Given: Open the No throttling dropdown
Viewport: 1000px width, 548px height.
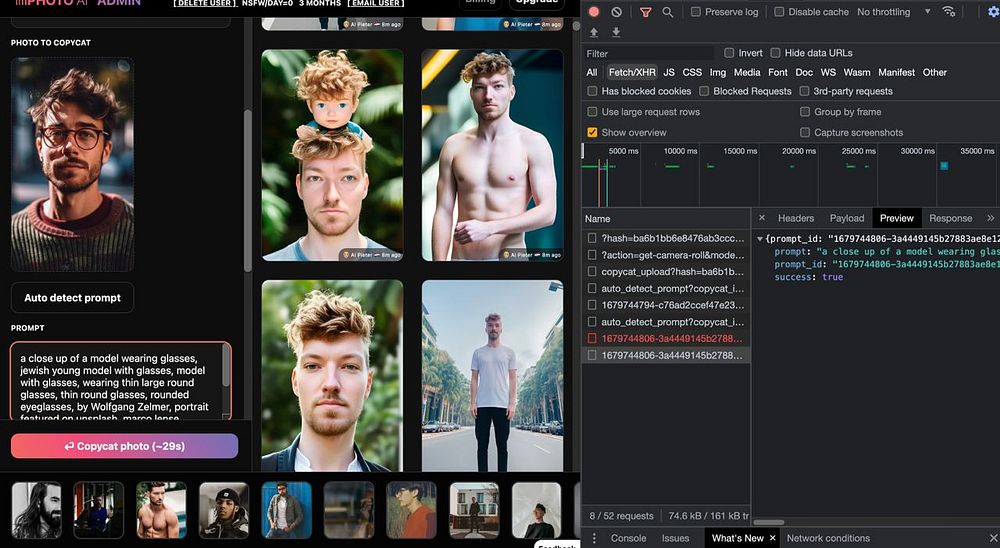Looking at the screenshot, I should [x=893, y=12].
